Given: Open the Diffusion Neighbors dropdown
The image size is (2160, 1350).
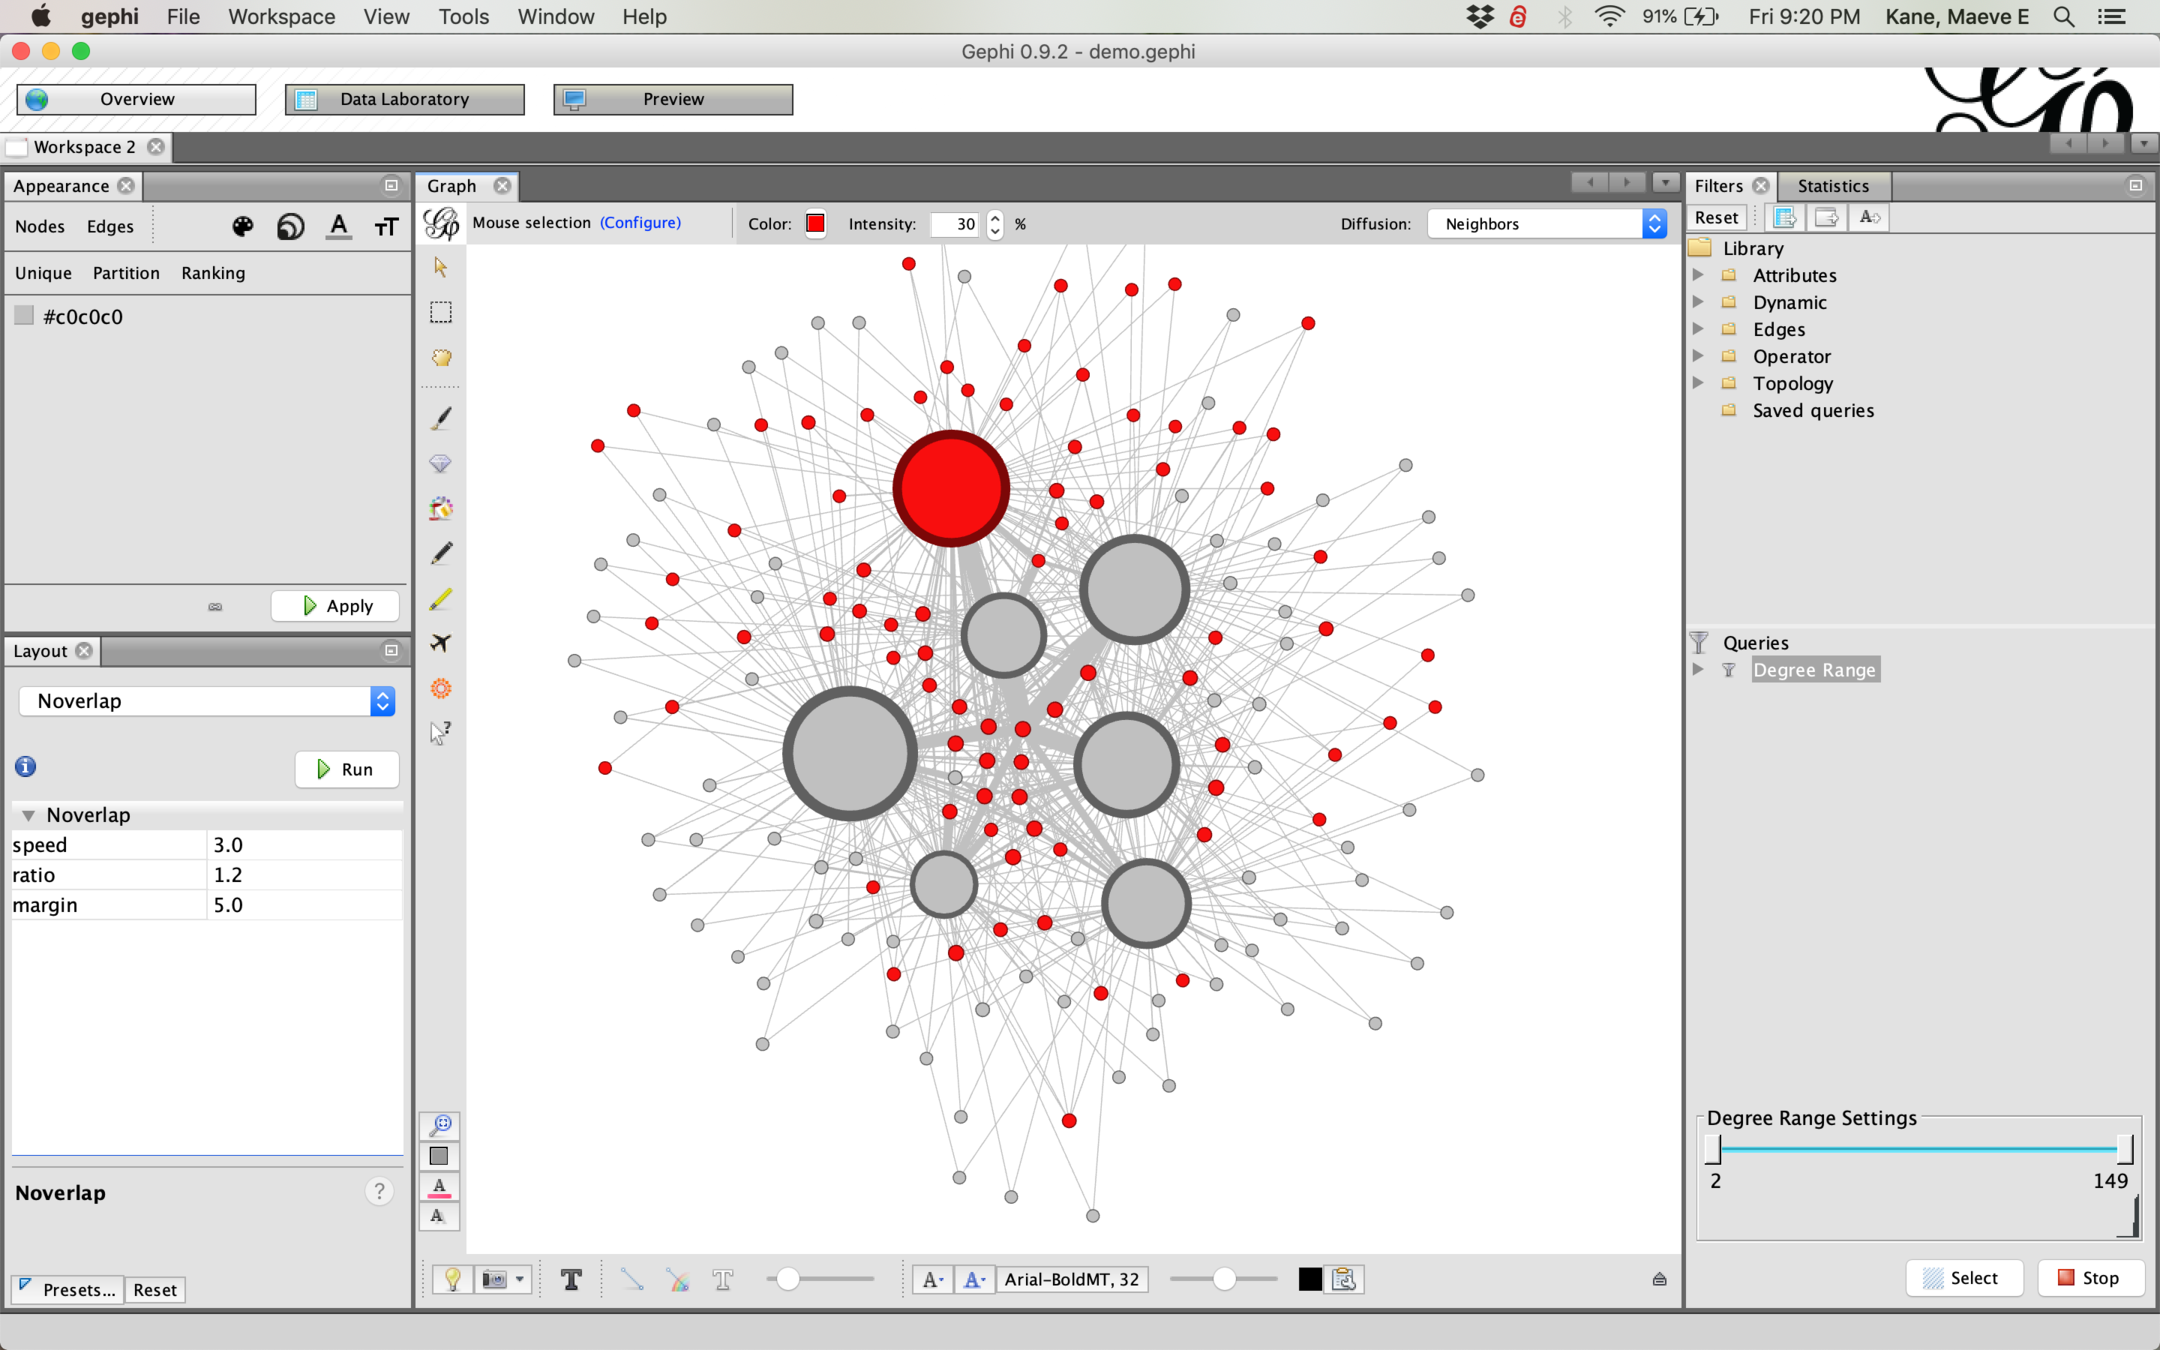Looking at the screenshot, I should click(x=1546, y=224).
